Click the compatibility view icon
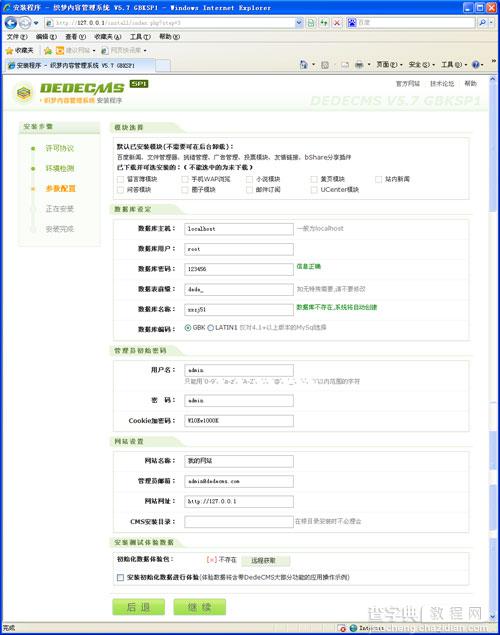Viewport: 500px width, 635px height. pos(311,23)
